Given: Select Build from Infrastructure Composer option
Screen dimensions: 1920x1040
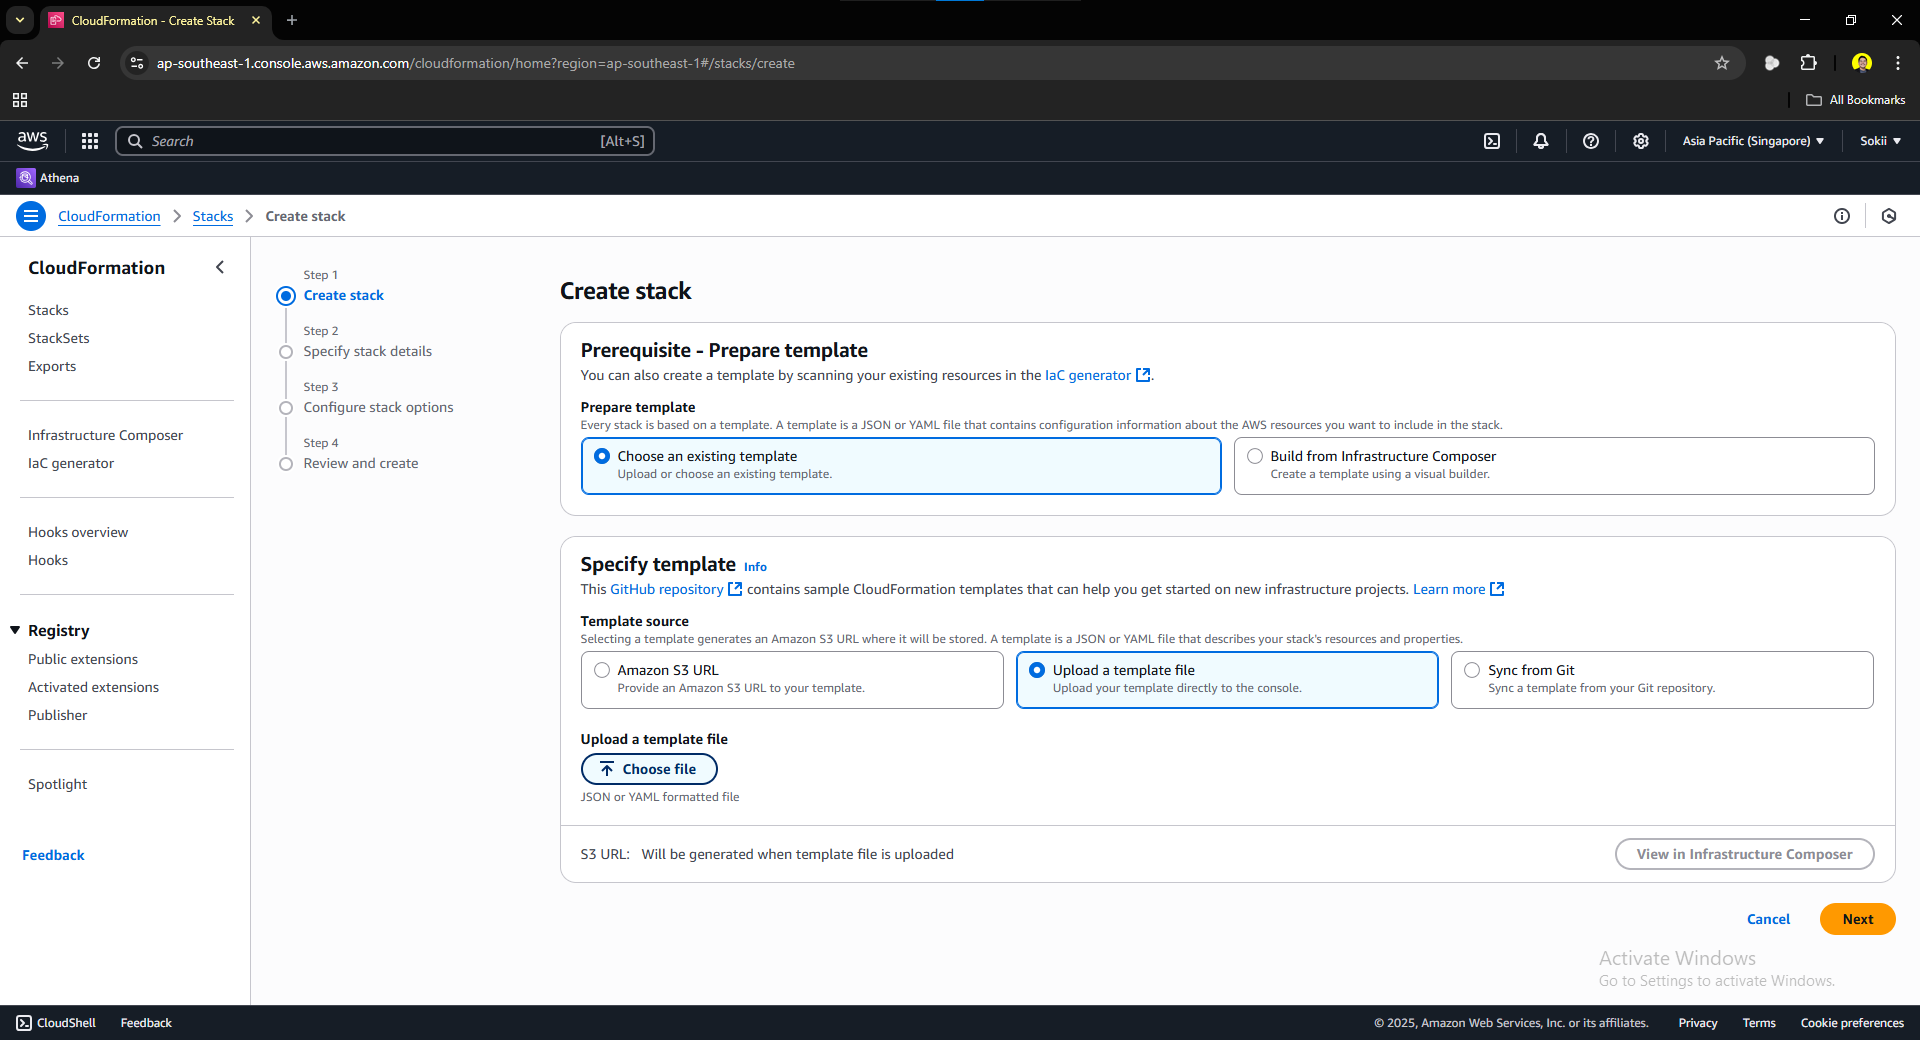Looking at the screenshot, I should pos(1554,466).
